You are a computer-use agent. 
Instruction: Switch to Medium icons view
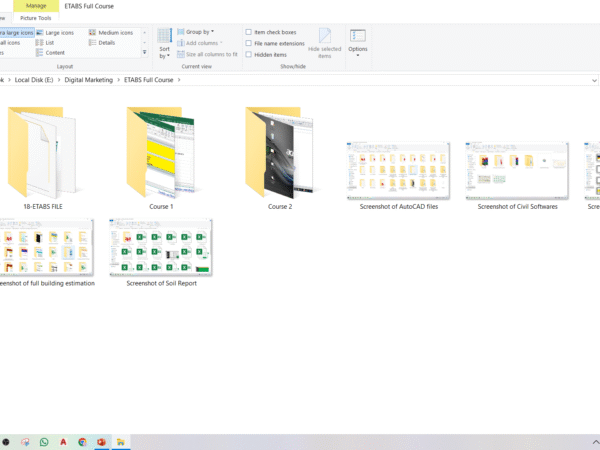tap(111, 33)
